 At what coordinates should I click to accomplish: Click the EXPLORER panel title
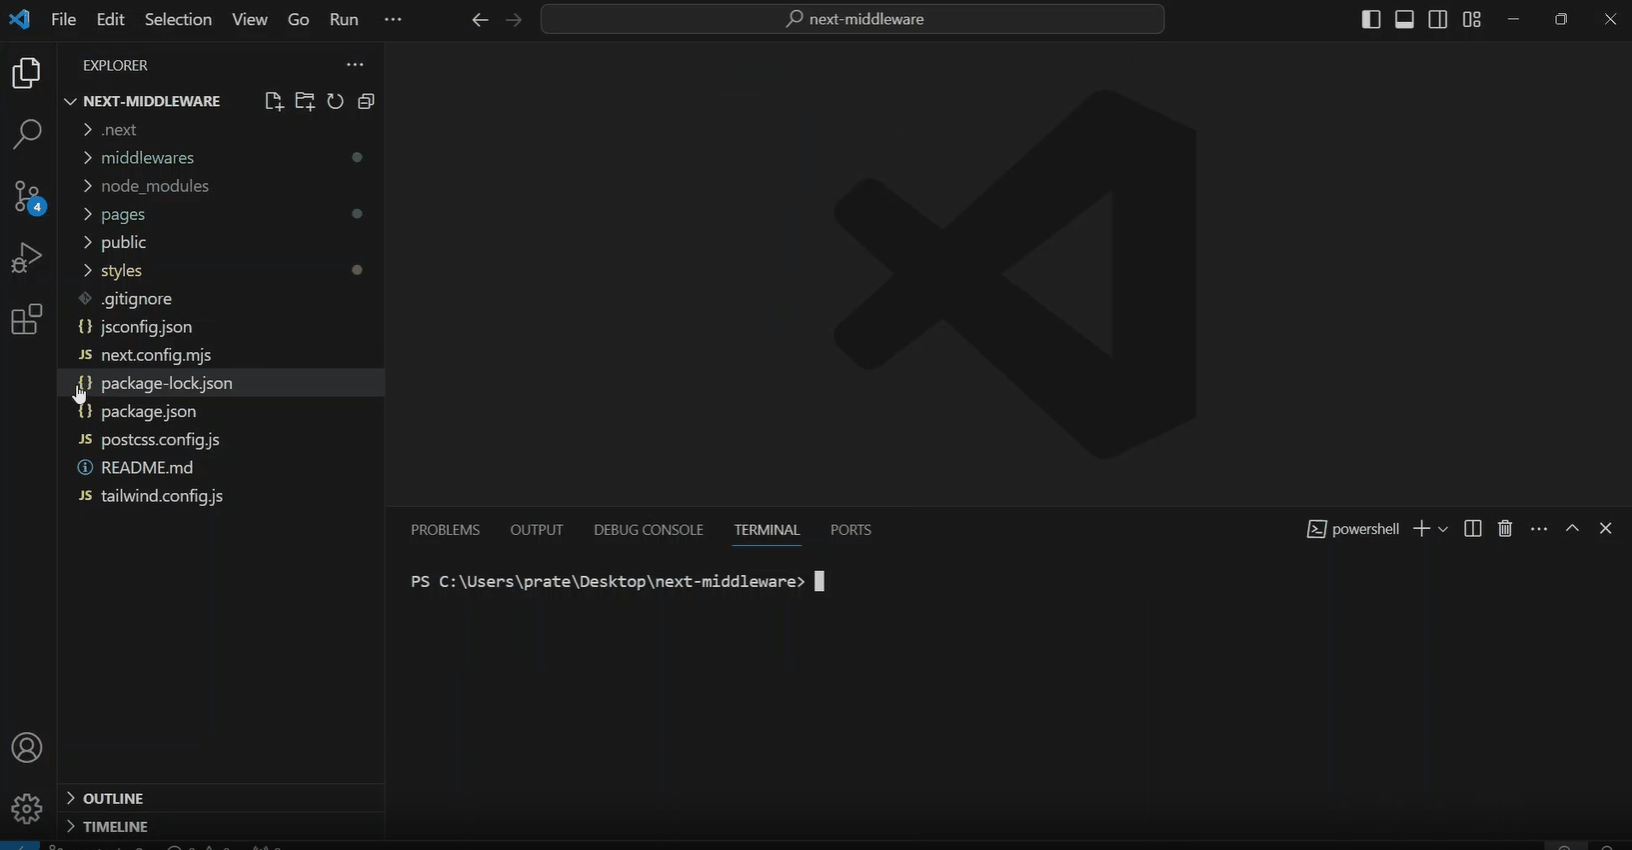pyautogui.click(x=116, y=65)
